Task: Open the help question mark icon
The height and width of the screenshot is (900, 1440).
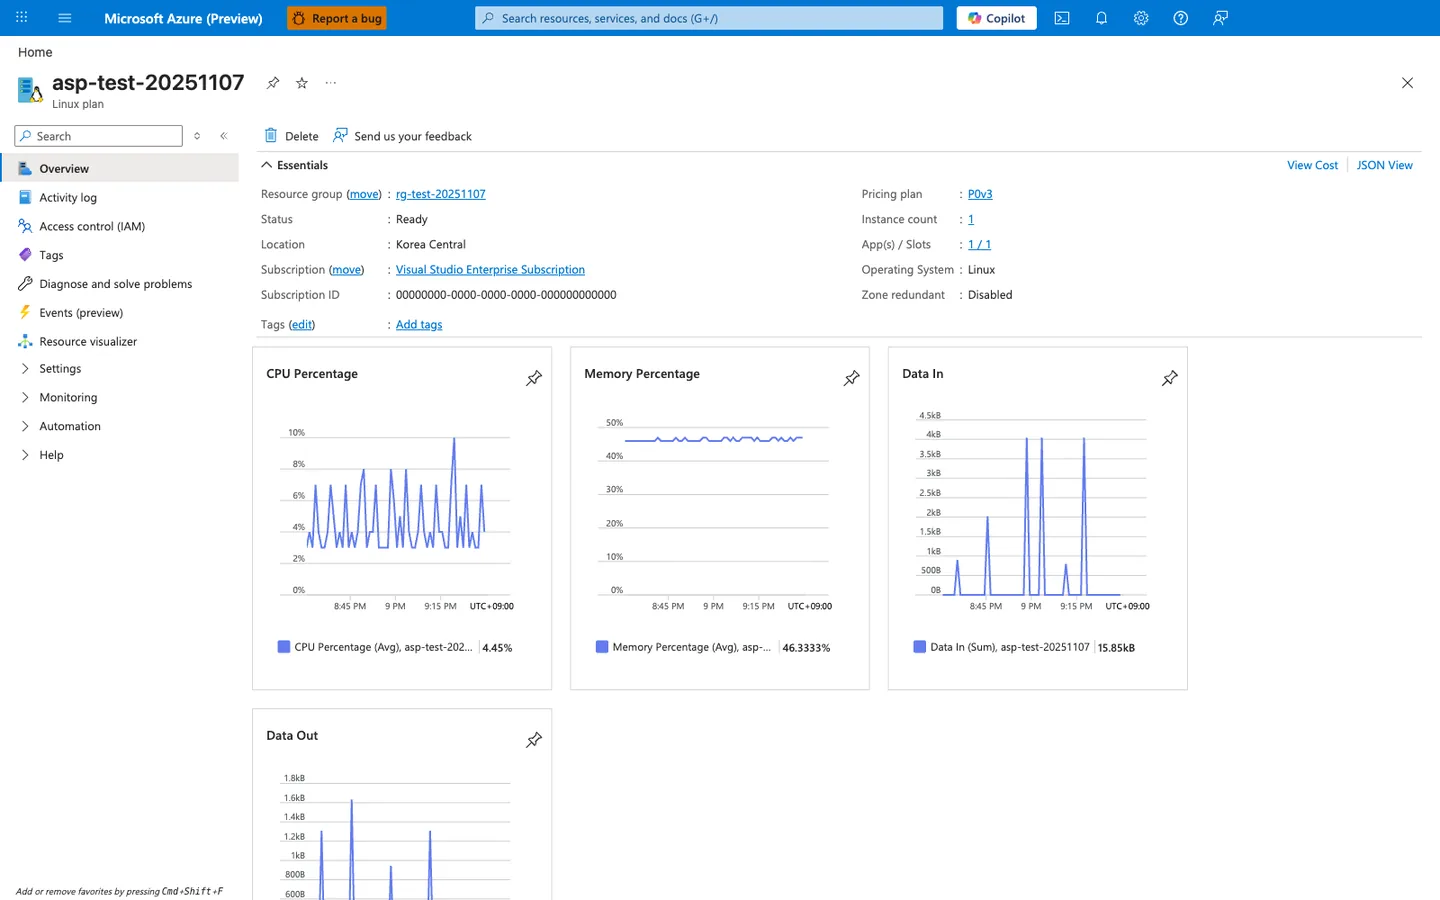Action: pyautogui.click(x=1181, y=18)
